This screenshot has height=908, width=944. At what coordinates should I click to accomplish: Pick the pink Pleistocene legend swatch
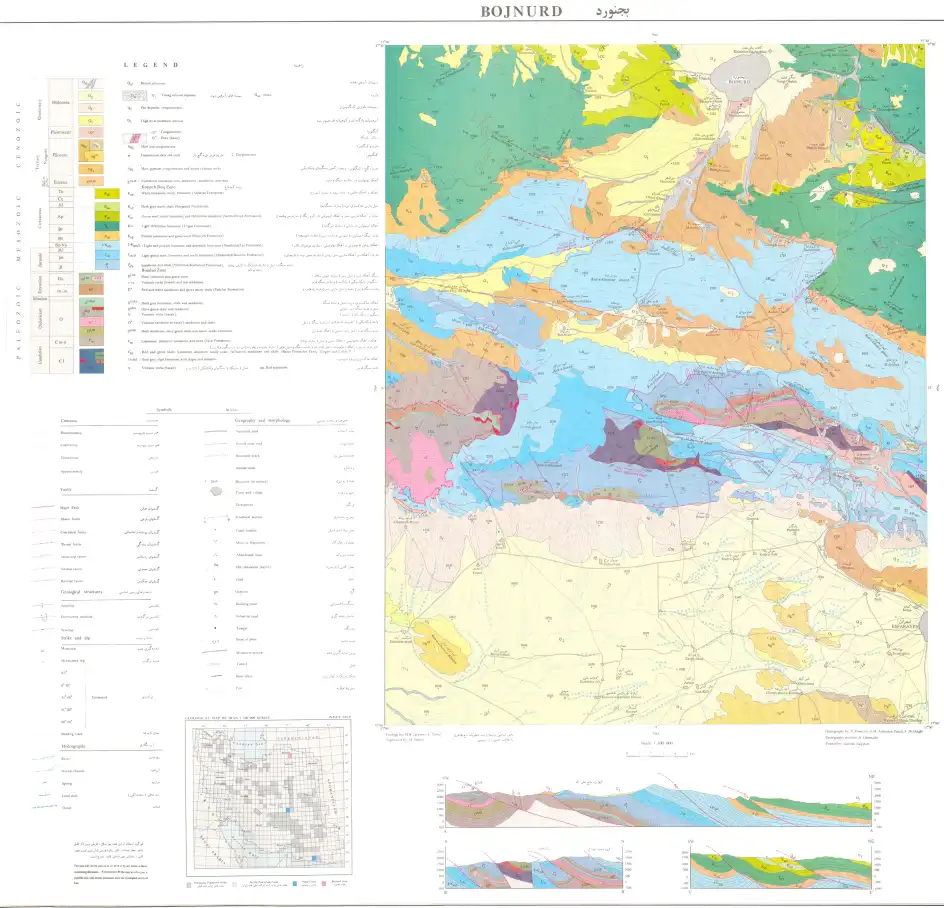click(x=91, y=132)
